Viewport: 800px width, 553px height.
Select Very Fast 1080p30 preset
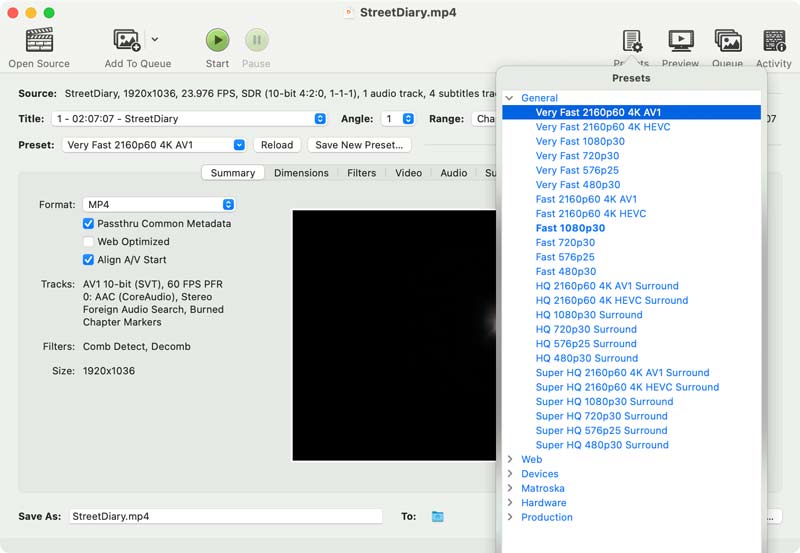point(631,141)
